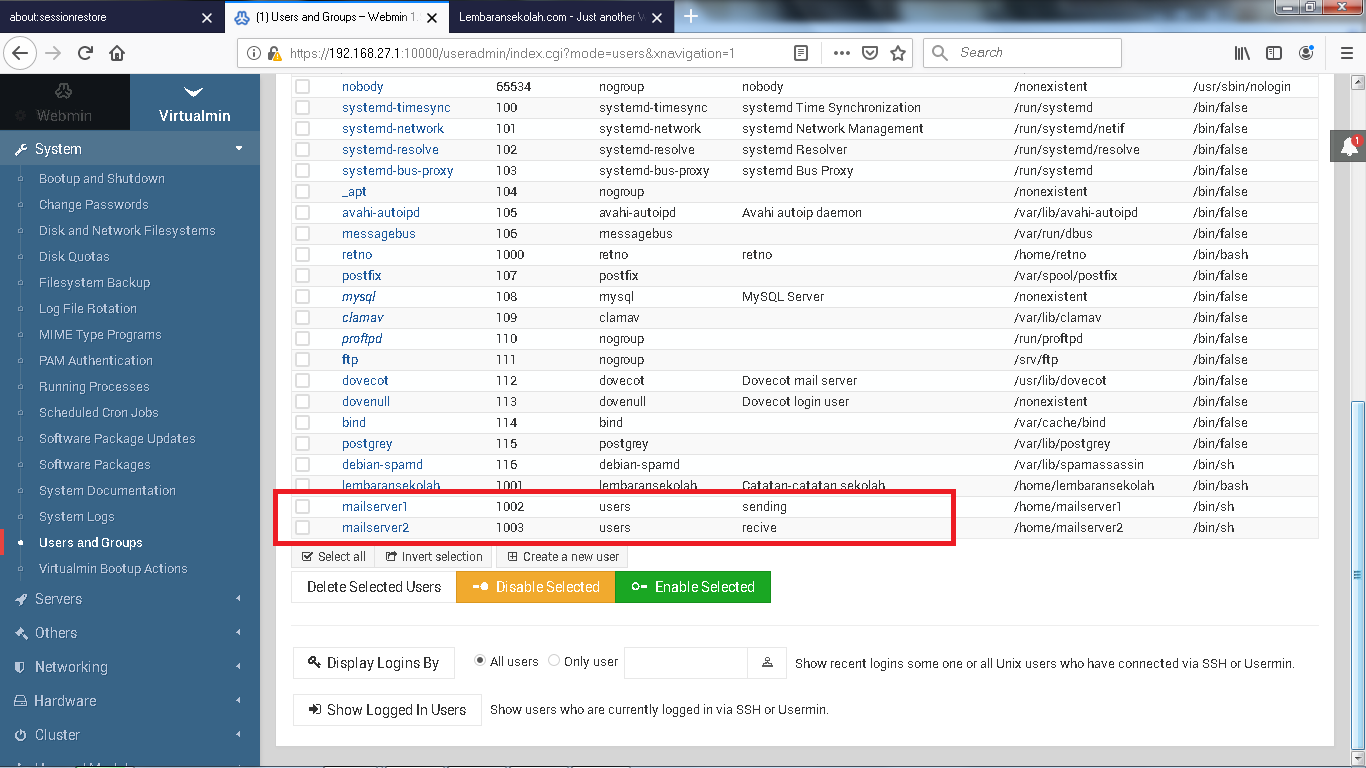The image size is (1366, 768).
Task: Open the Firefox hamburger menu
Action: pyautogui.click(x=1345, y=52)
